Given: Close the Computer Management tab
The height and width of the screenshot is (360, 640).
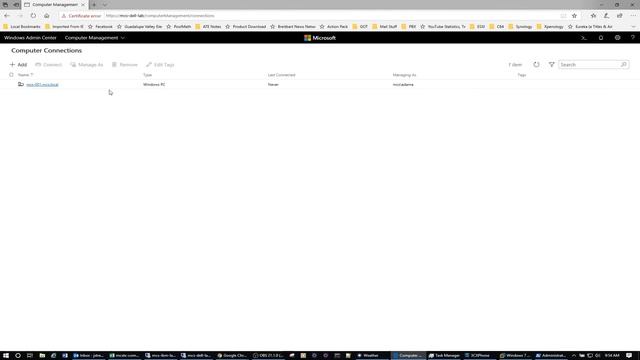Looking at the screenshot, I should point(83,4).
